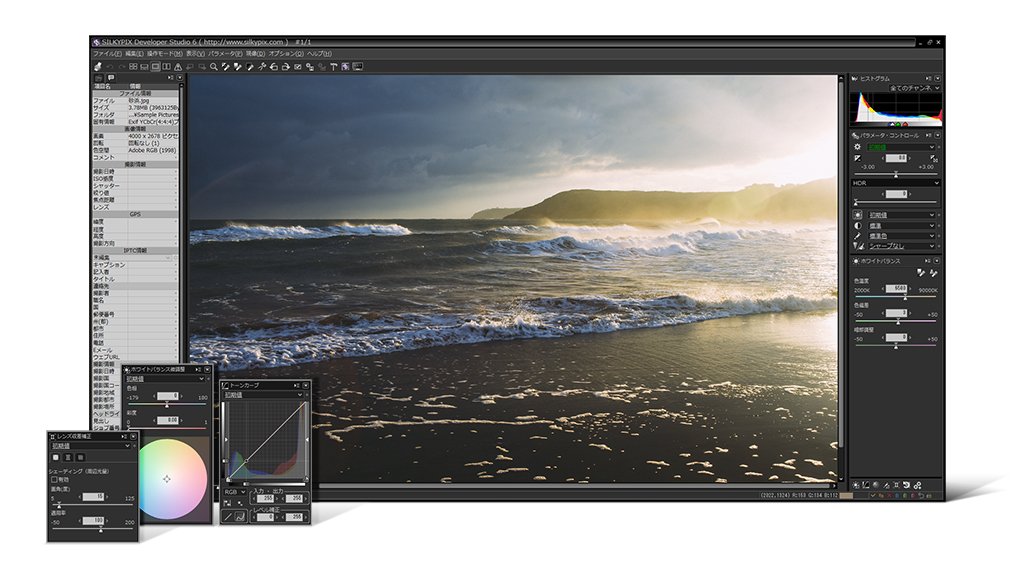Click the hue 色相 slider in fine-adjust panel
Image resolution: width=1020 pixels, height=577 pixels.
coord(167,404)
